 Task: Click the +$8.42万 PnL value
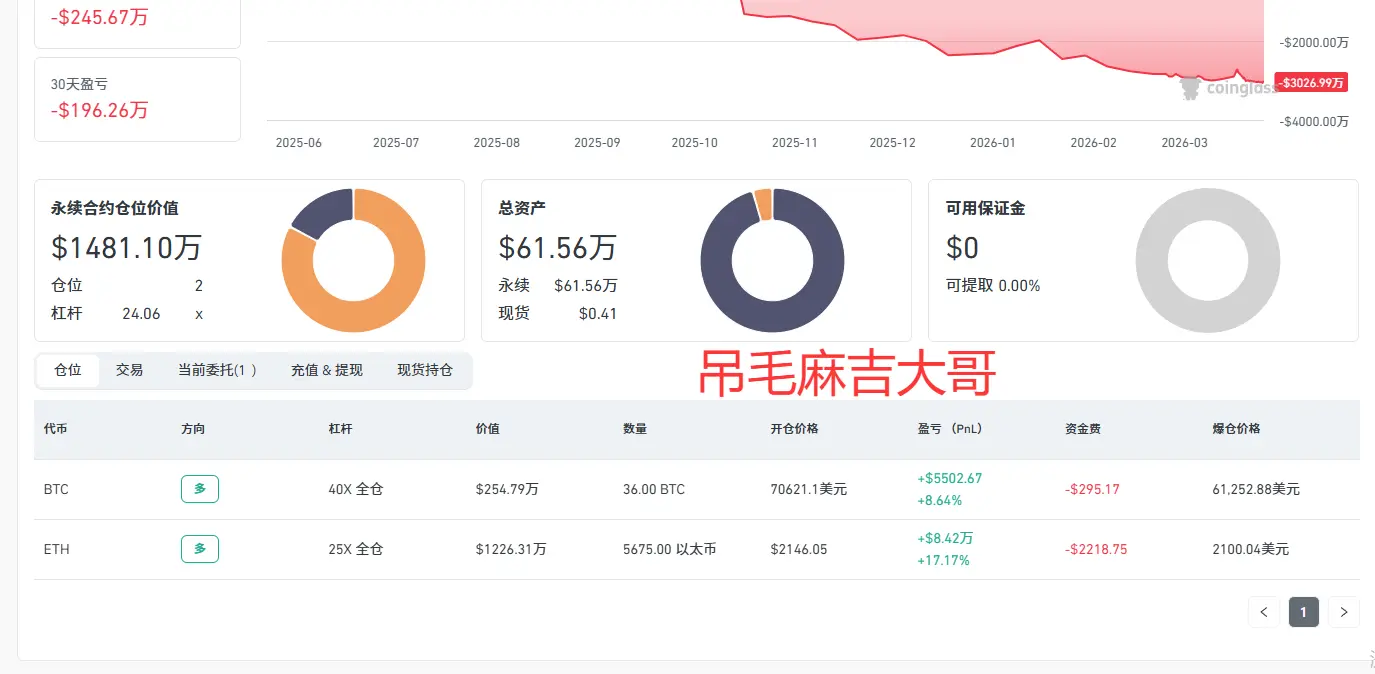pos(945,538)
